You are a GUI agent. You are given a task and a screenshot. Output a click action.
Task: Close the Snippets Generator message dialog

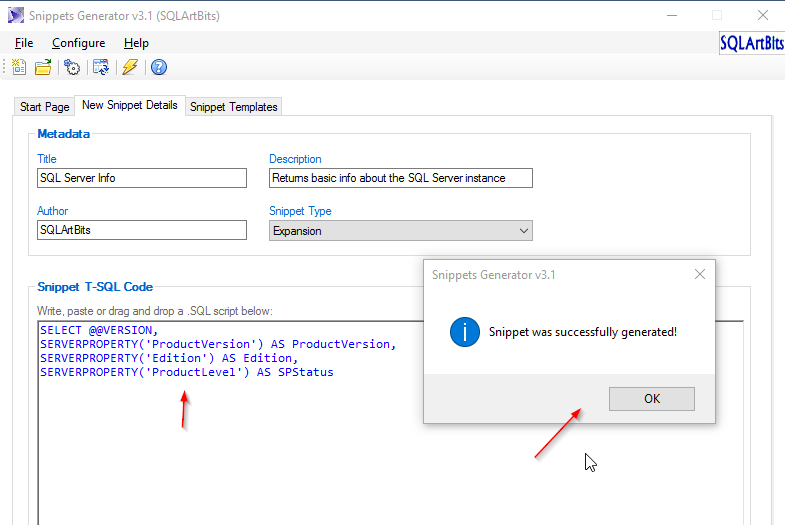(x=699, y=274)
